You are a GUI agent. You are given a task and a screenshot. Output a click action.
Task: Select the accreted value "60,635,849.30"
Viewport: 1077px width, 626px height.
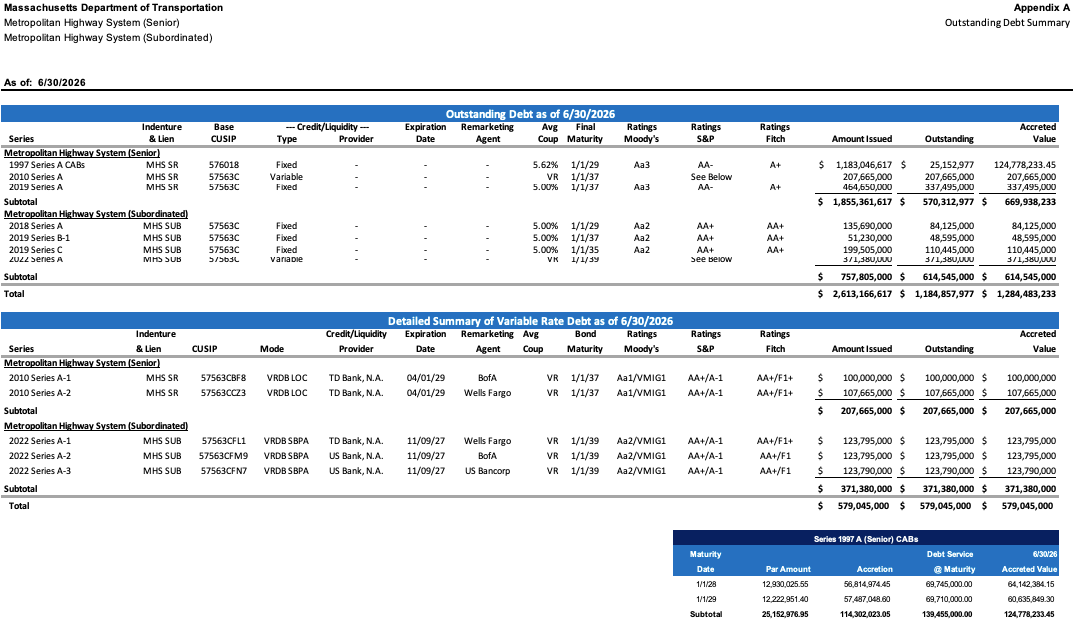[x=1031, y=600]
